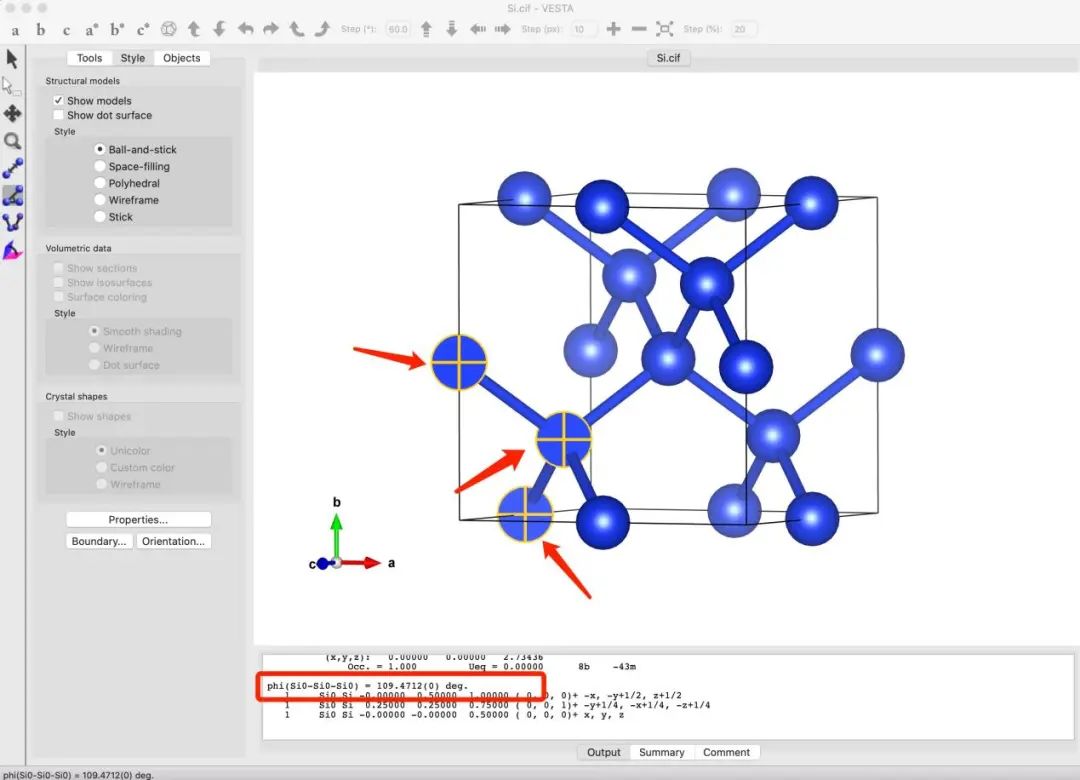
Task: Focus the Step (%) field
Action: [x=744, y=29]
